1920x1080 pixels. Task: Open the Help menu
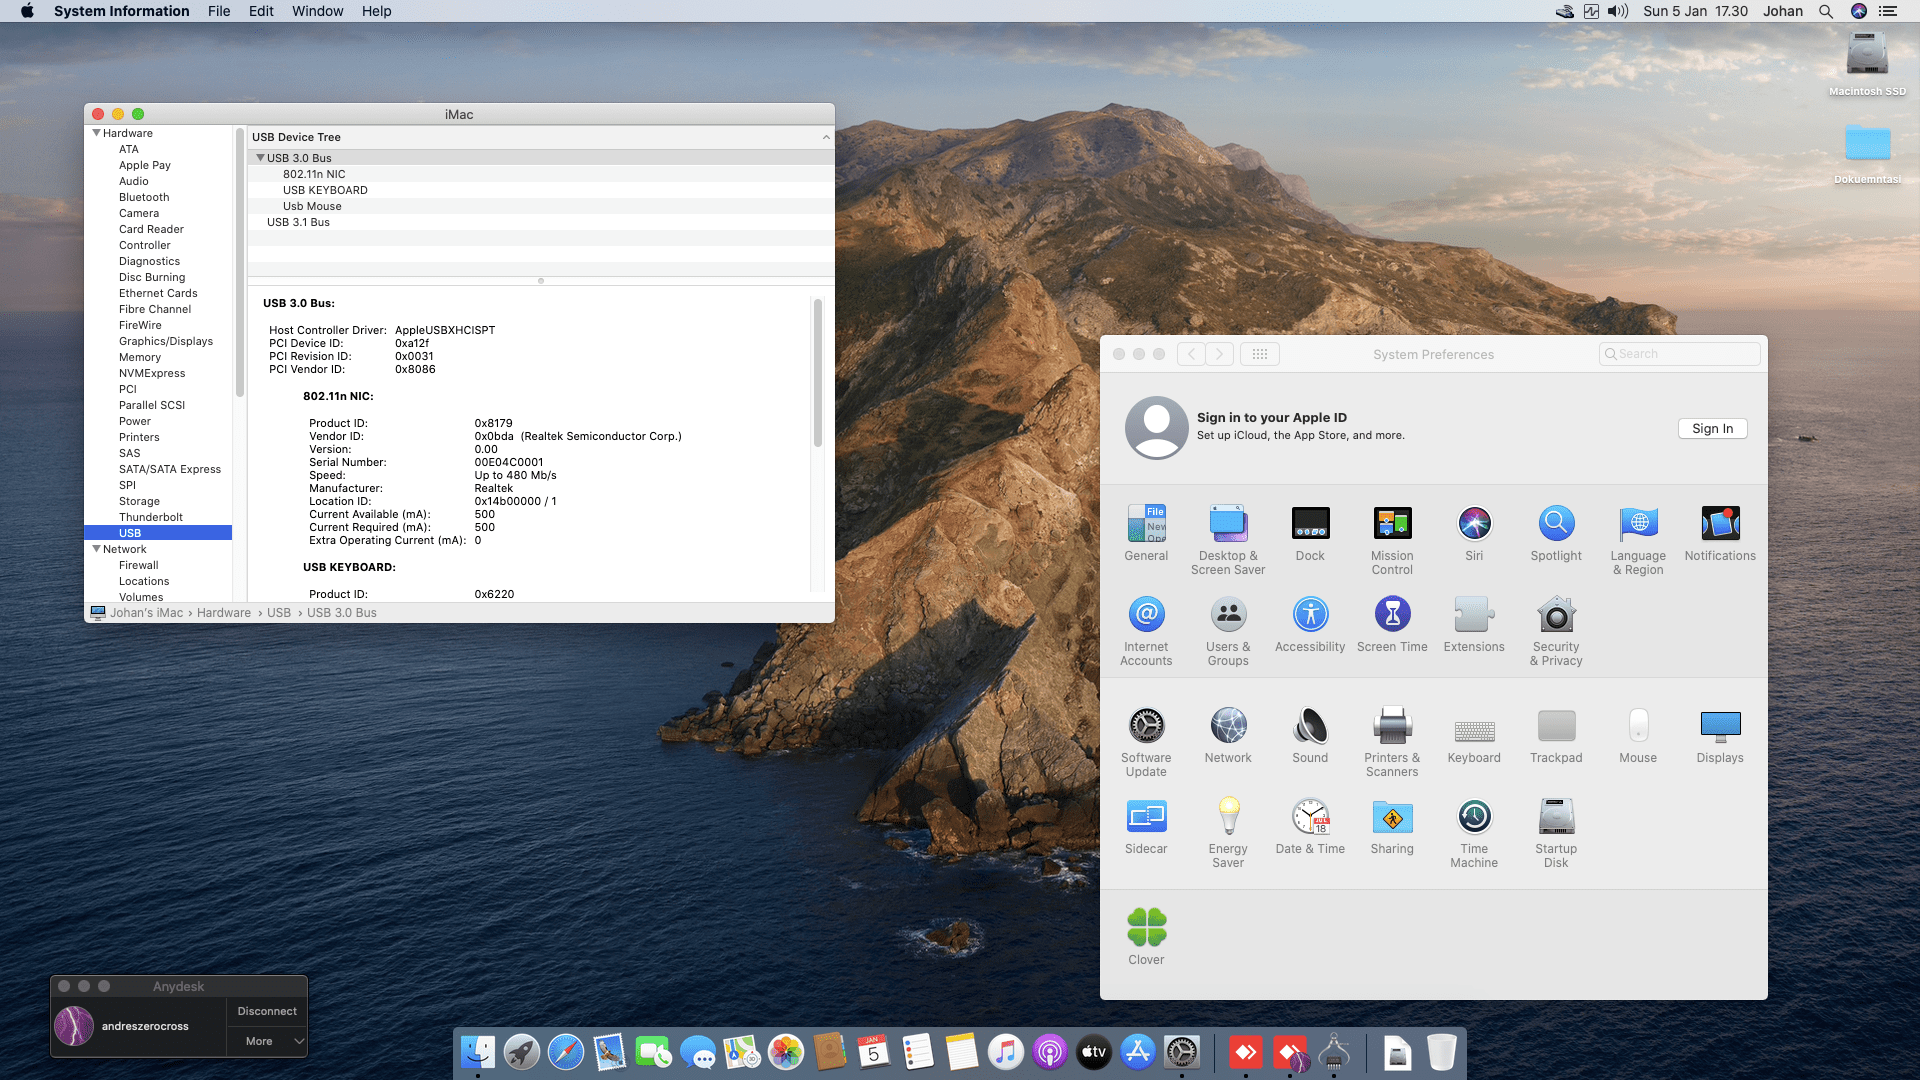377,11
